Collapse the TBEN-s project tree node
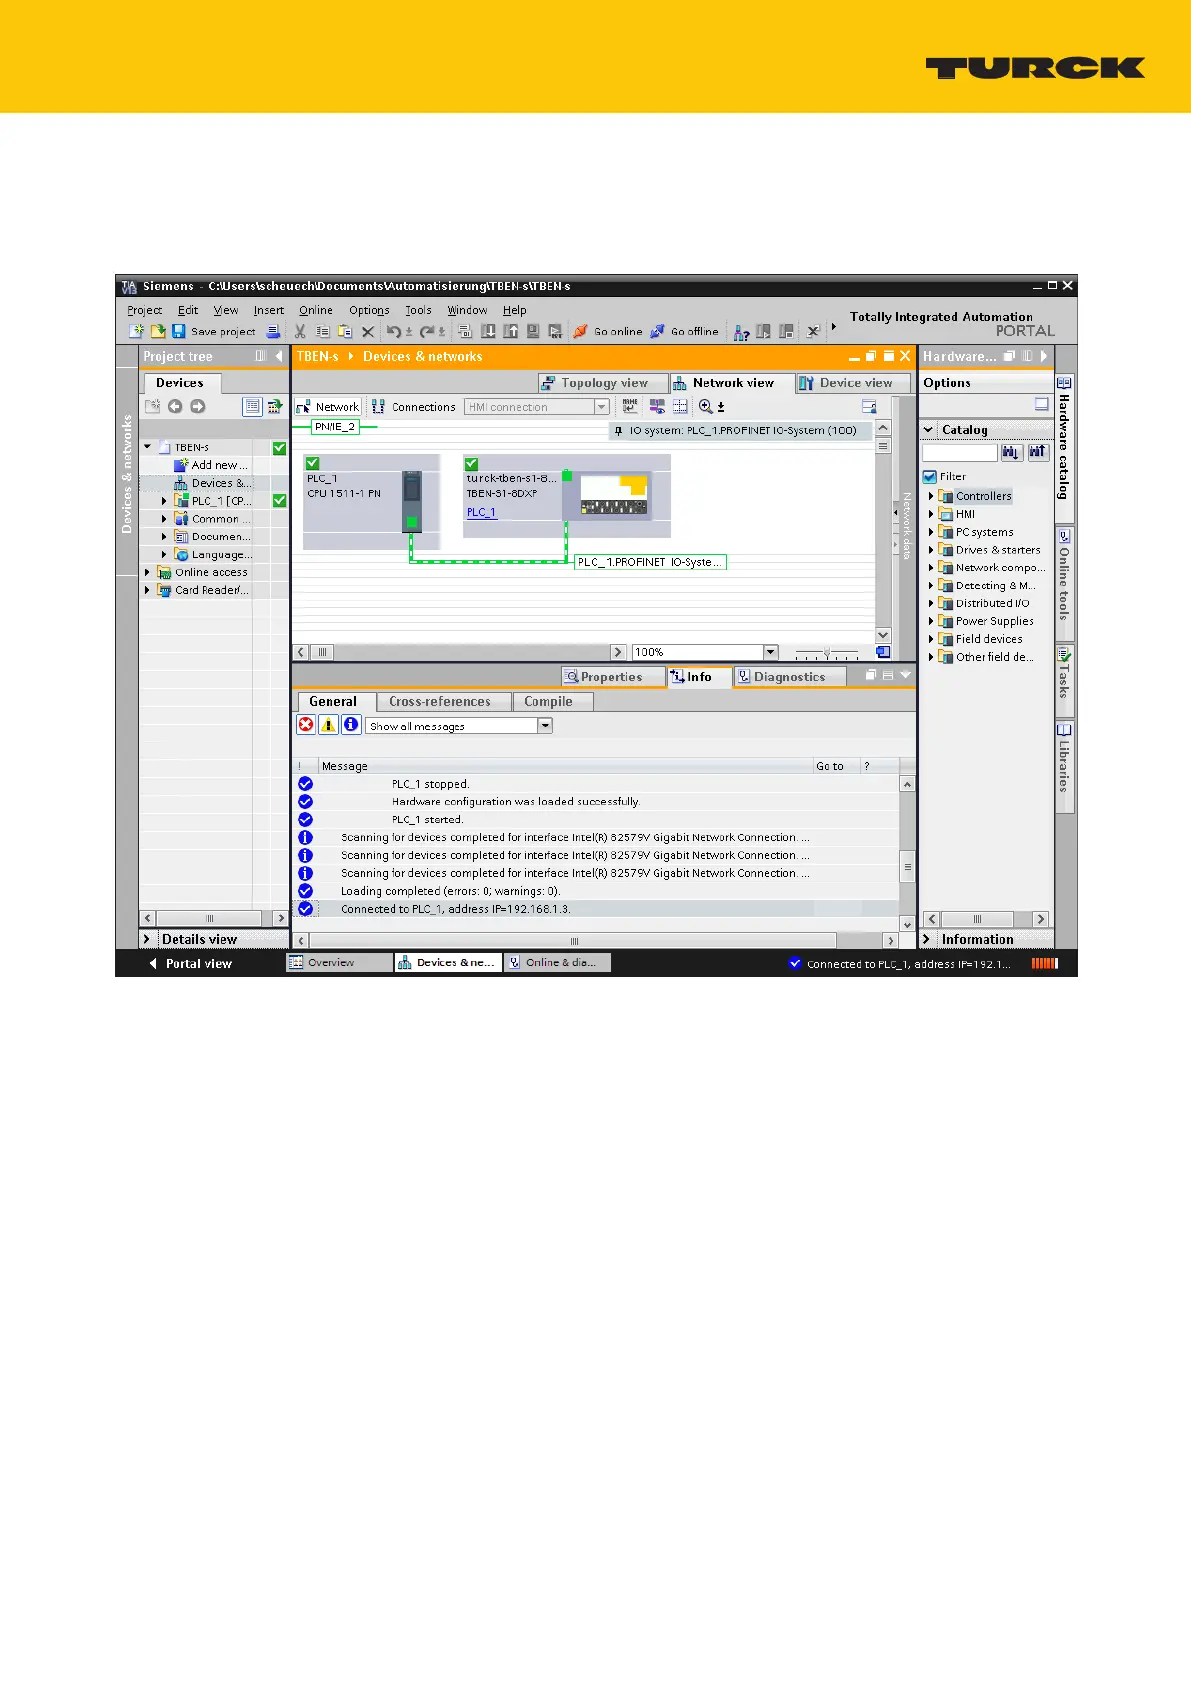Viewport: 1191px width, 1684px height. coord(148,447)
